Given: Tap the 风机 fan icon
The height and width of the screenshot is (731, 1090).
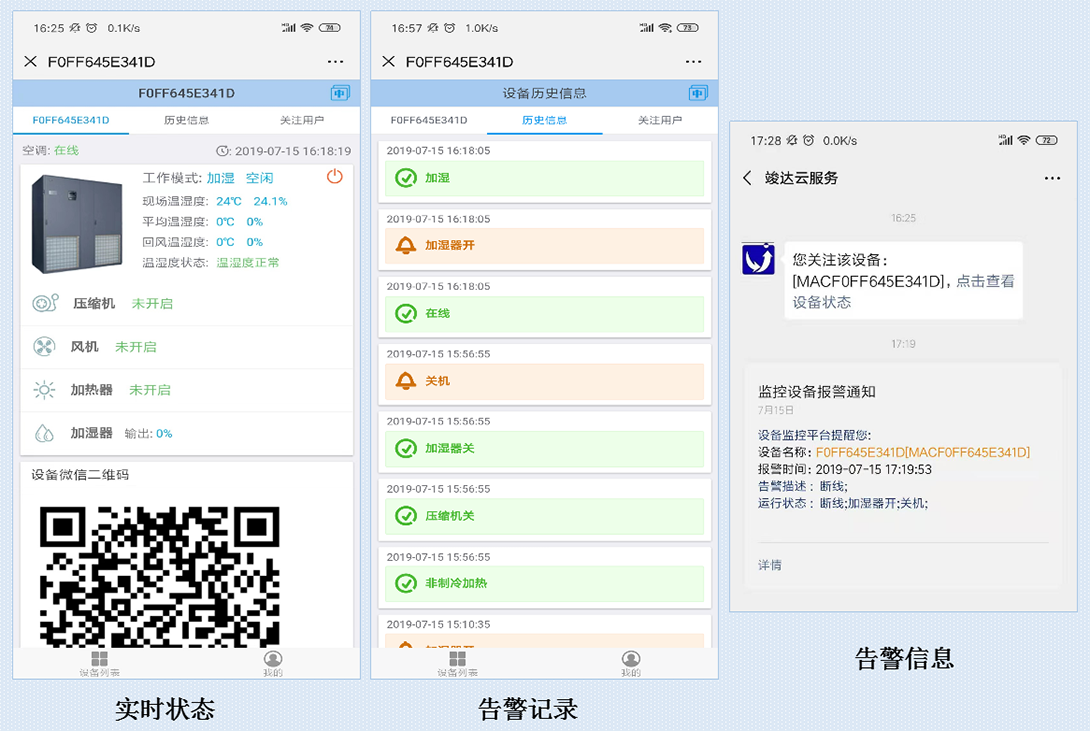Looking at the screenshot, I should point(42,347).
